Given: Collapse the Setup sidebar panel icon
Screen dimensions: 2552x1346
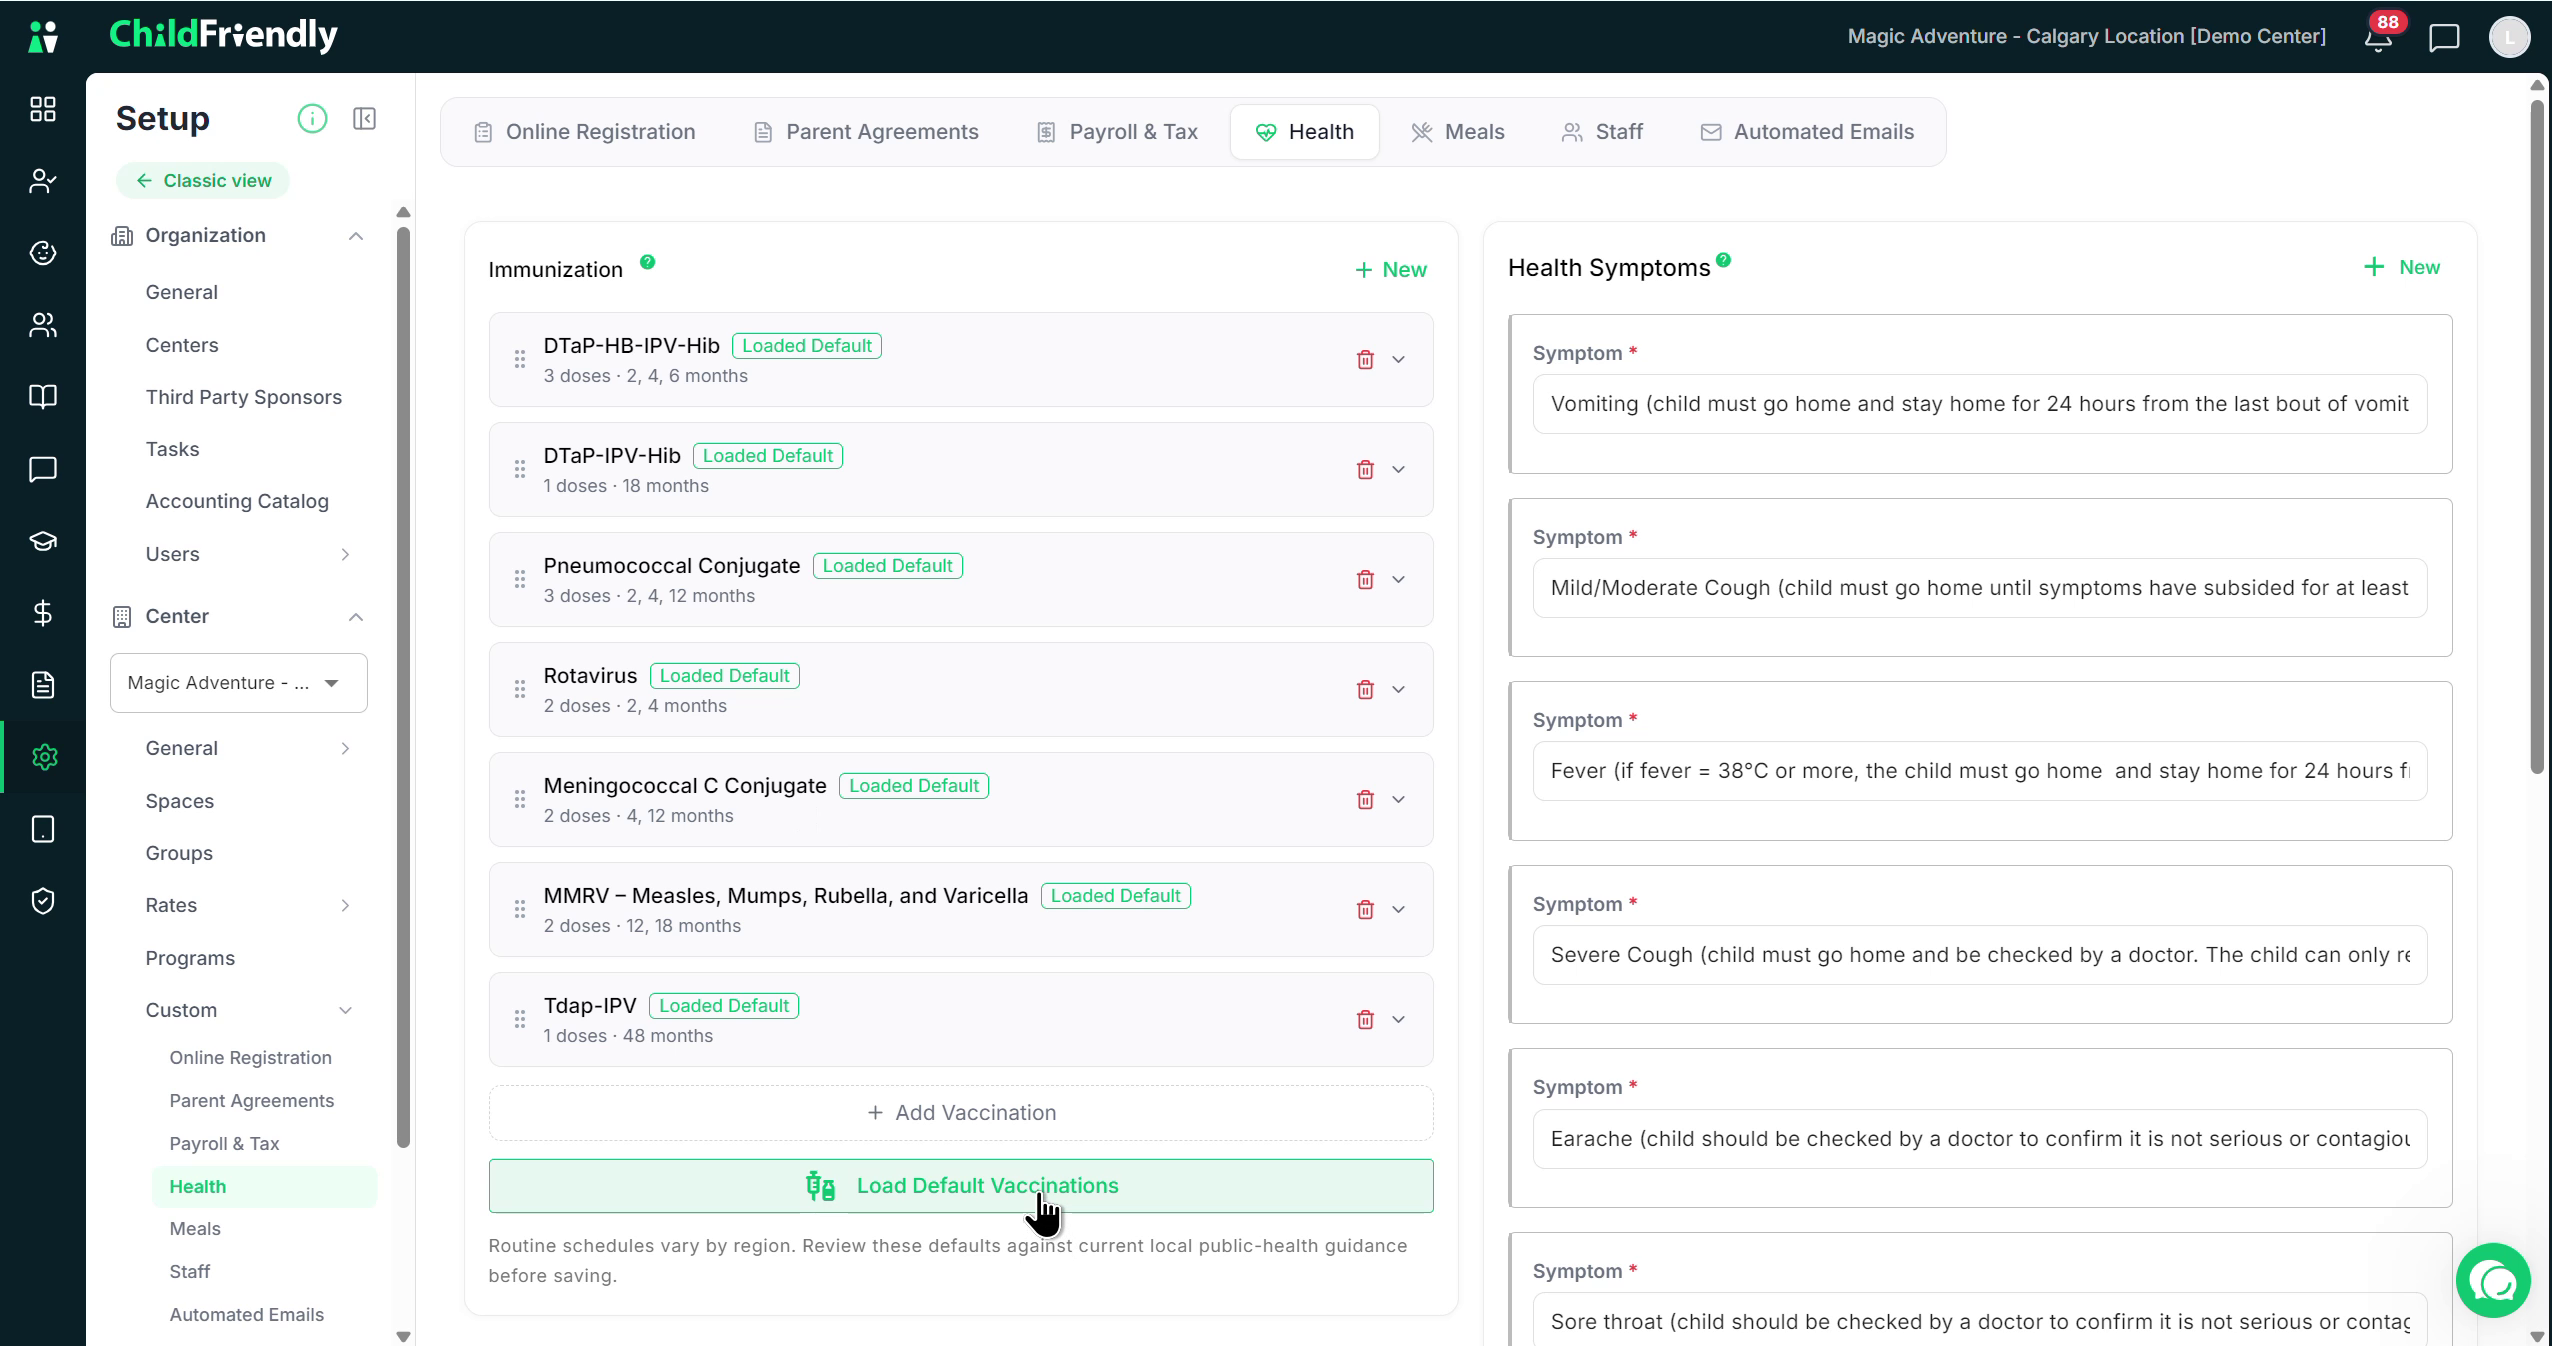Looking at the screenshot, I should click(364, 119).
